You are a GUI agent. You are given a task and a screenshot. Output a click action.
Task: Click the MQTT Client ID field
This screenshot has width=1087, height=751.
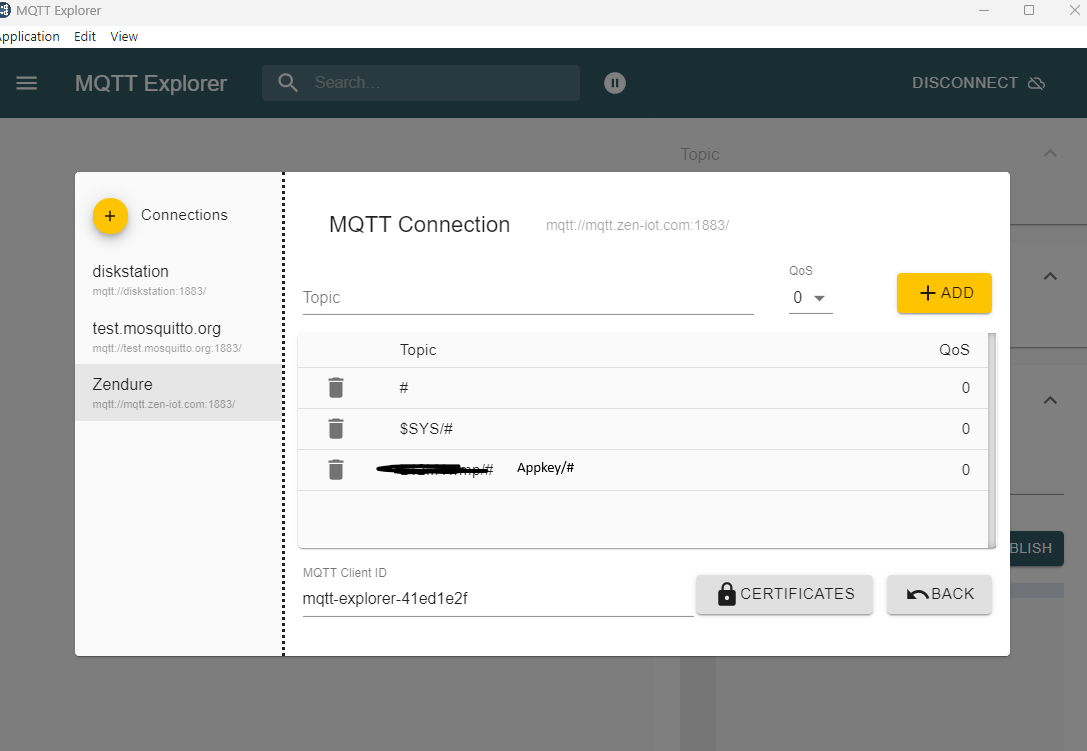[497, 600]
